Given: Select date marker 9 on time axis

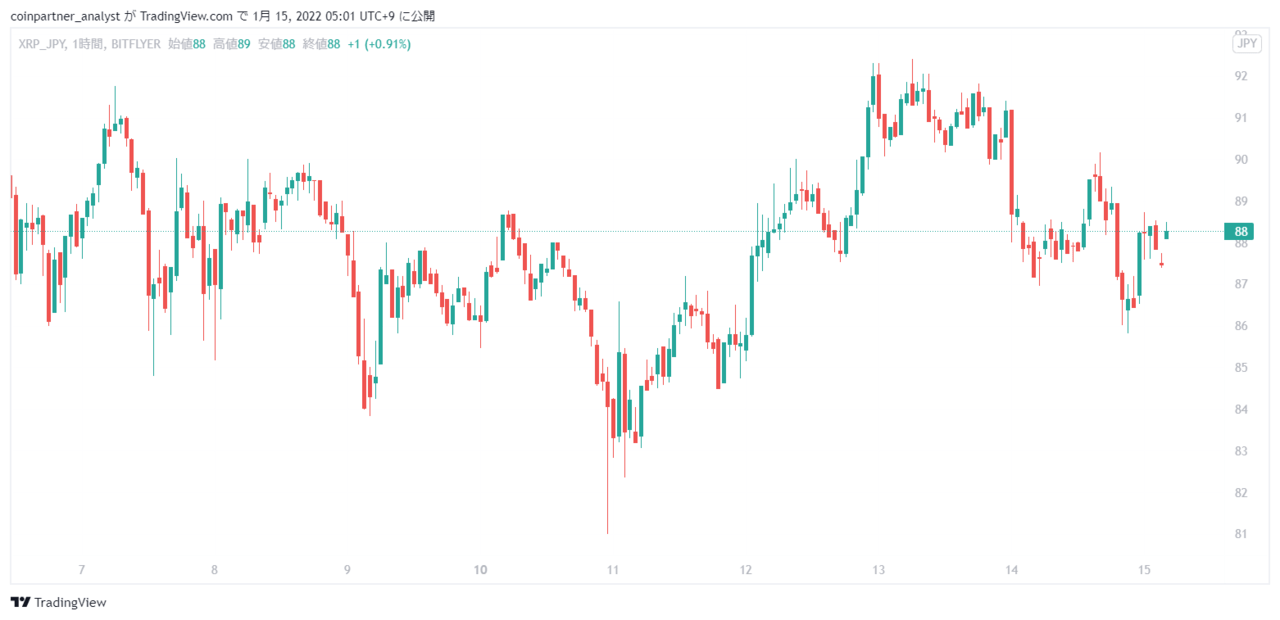Looking at the screenshot, I should (347, 570).
